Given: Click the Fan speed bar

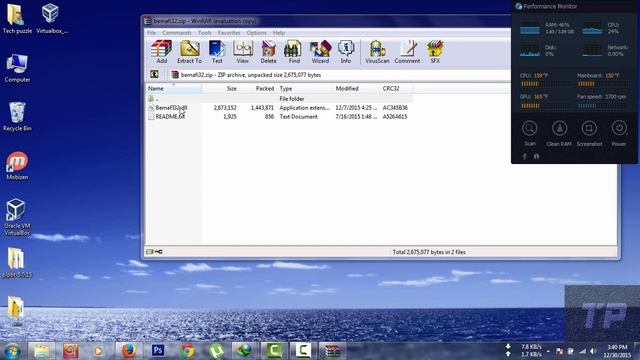Looking at the screenshot, I should (x=603, y=106).
